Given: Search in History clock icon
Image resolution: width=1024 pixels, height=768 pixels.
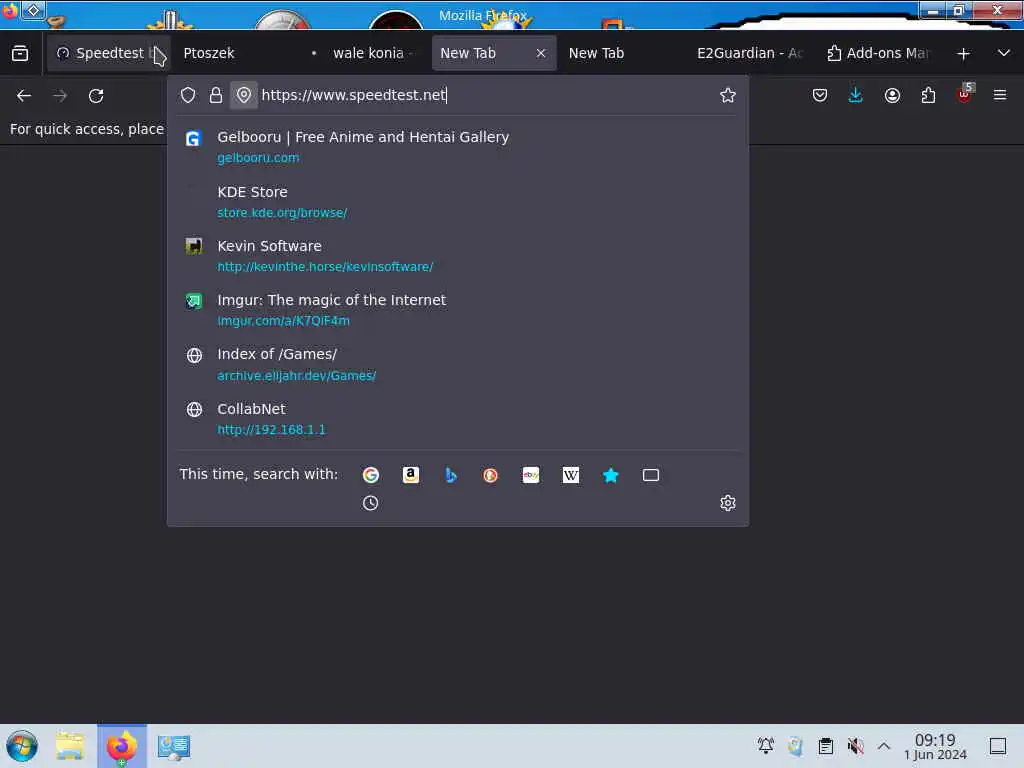Looking at the screenshot, I should 370,503.
